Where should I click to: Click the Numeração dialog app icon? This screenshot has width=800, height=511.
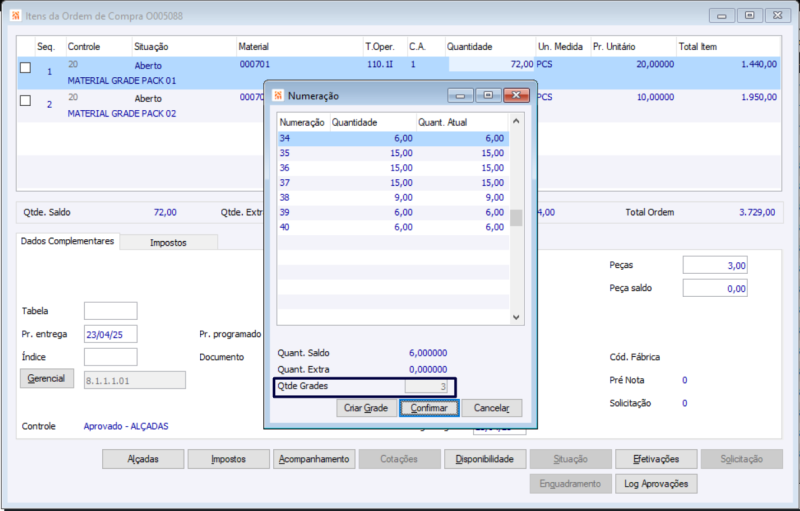coord(278,95)
